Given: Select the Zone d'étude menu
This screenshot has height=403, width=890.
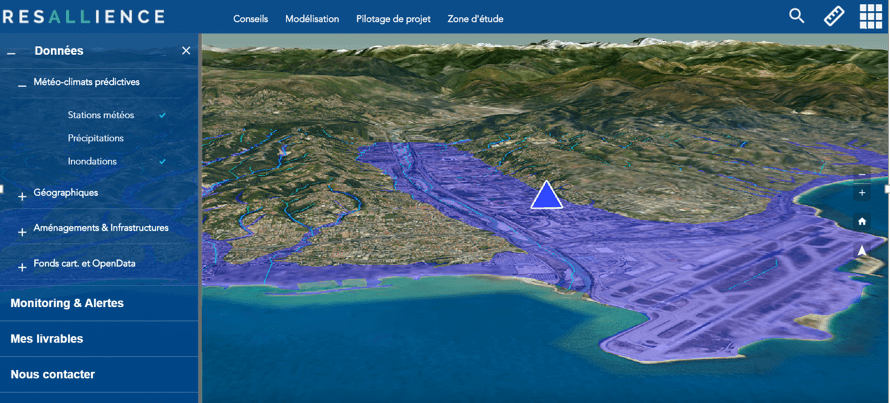Looking at the screenshot, I should pos(475,19).
